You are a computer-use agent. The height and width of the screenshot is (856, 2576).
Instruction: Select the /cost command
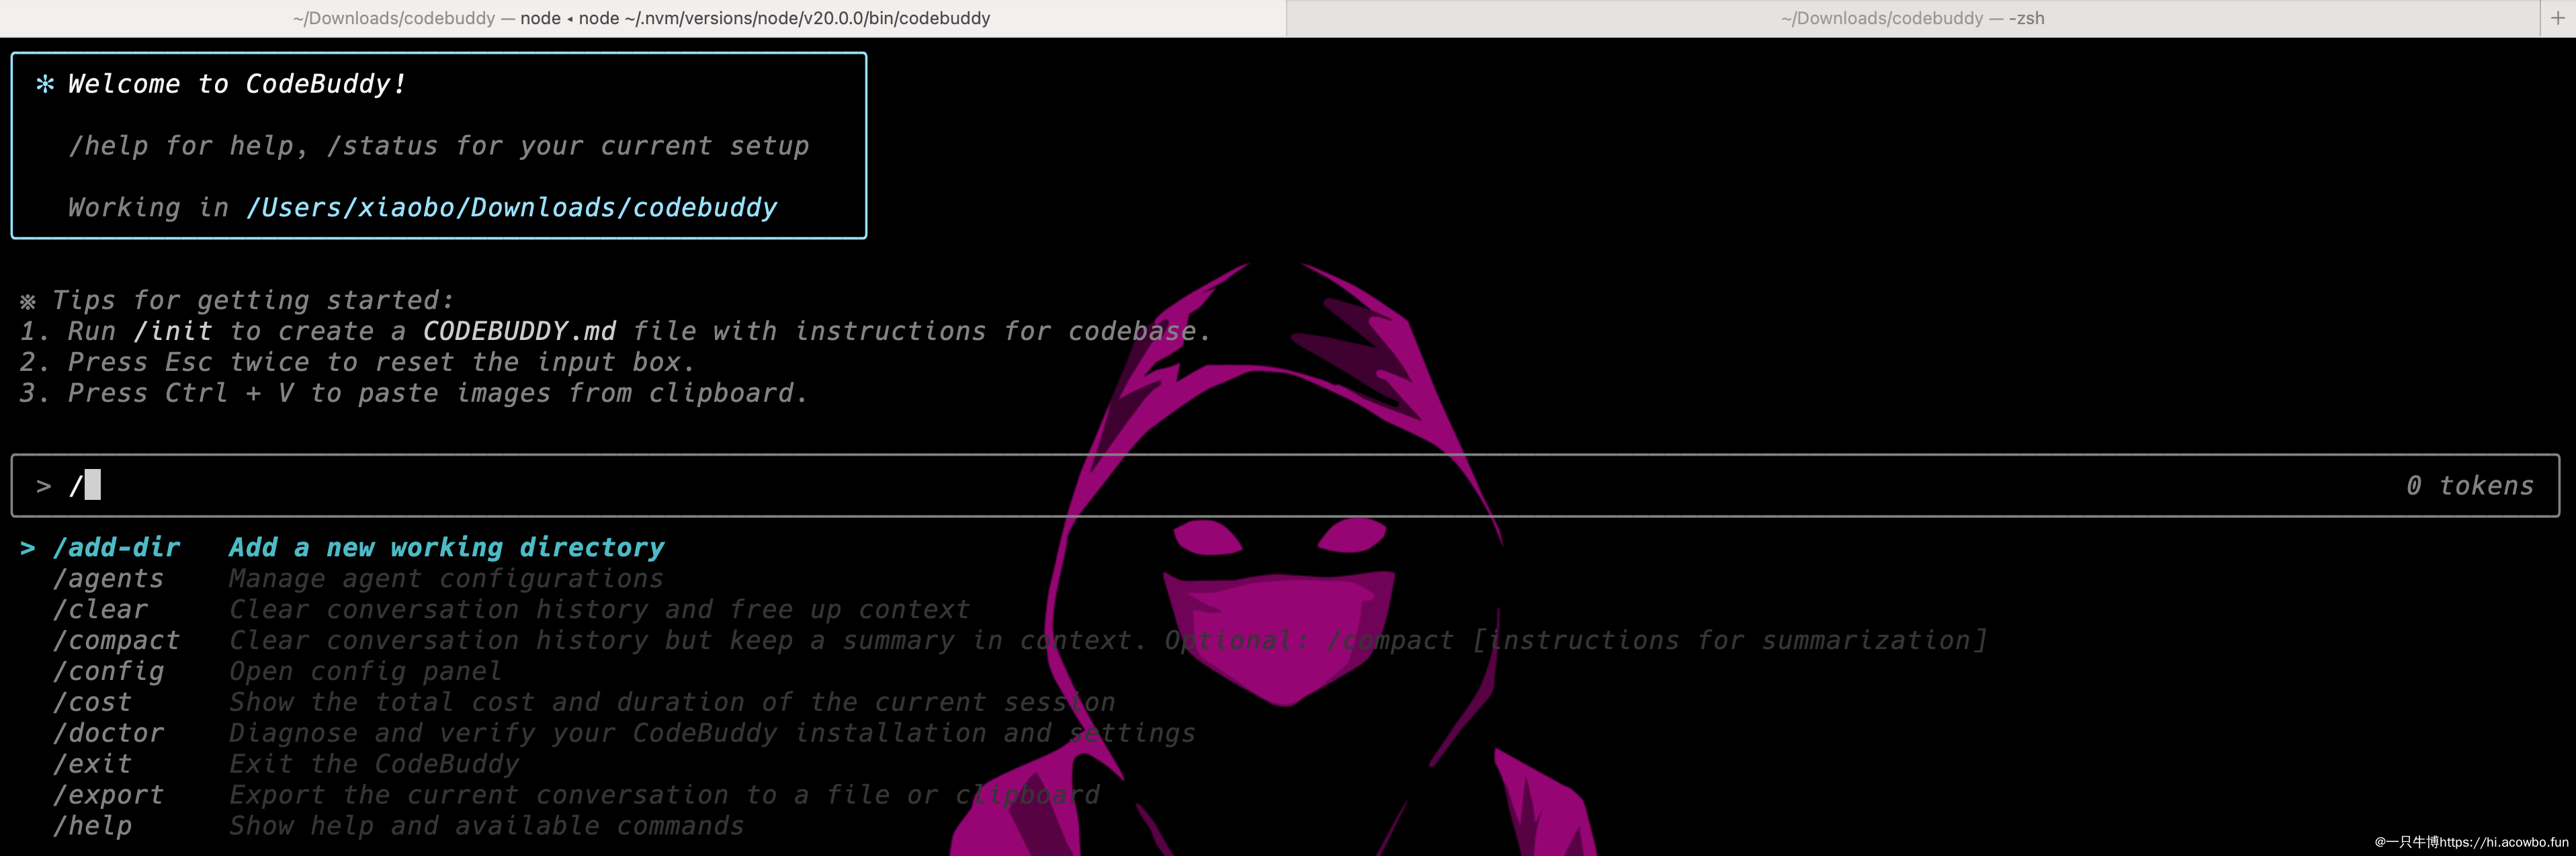(x=92, y=702)
